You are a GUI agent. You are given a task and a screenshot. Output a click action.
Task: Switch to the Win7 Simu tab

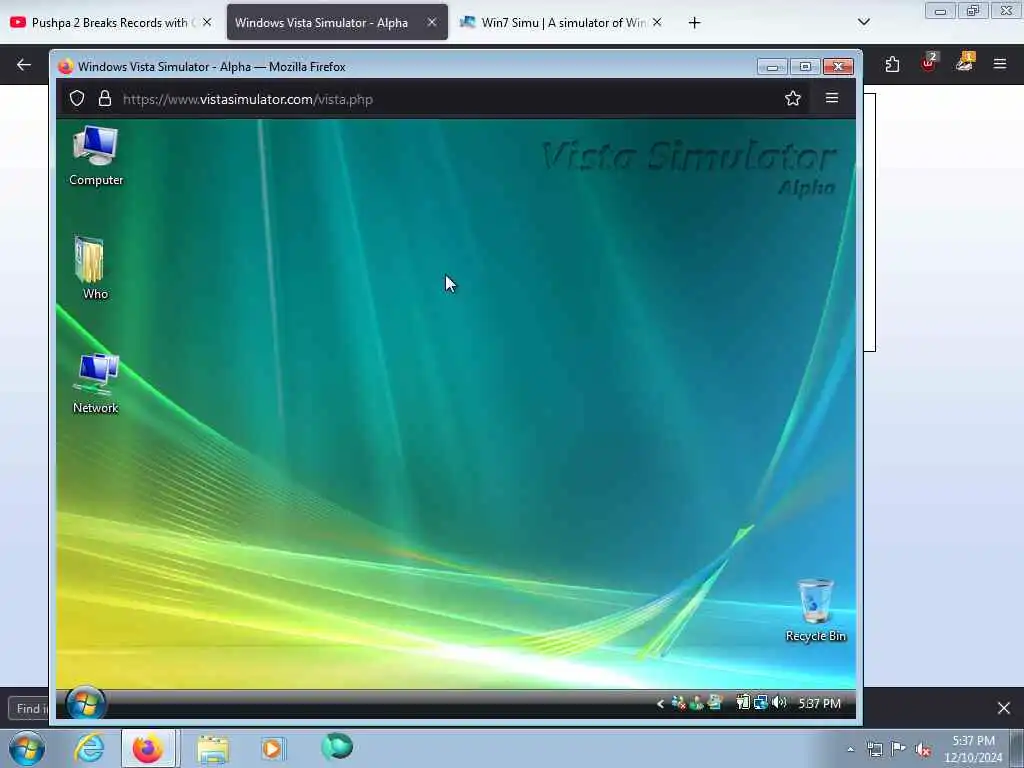[562, 23]
